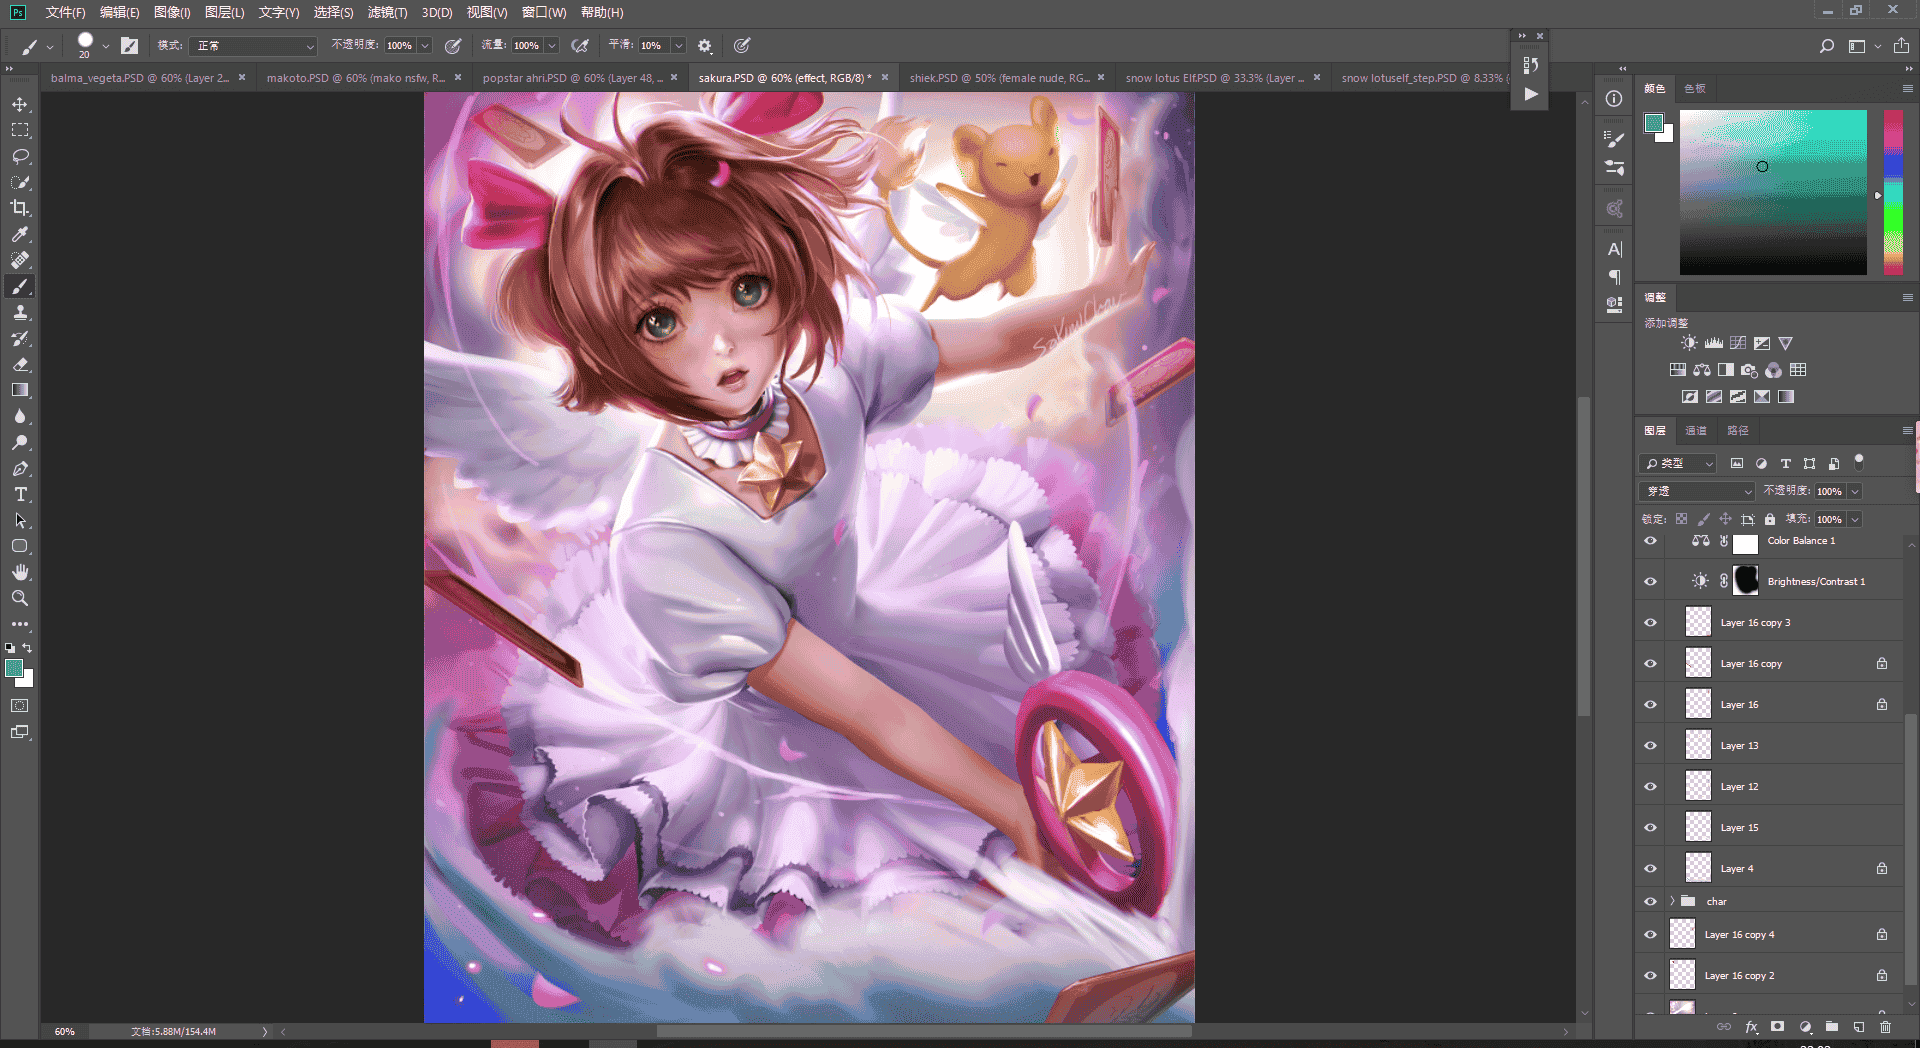Open the 图层(L) menu

[224, 13]
